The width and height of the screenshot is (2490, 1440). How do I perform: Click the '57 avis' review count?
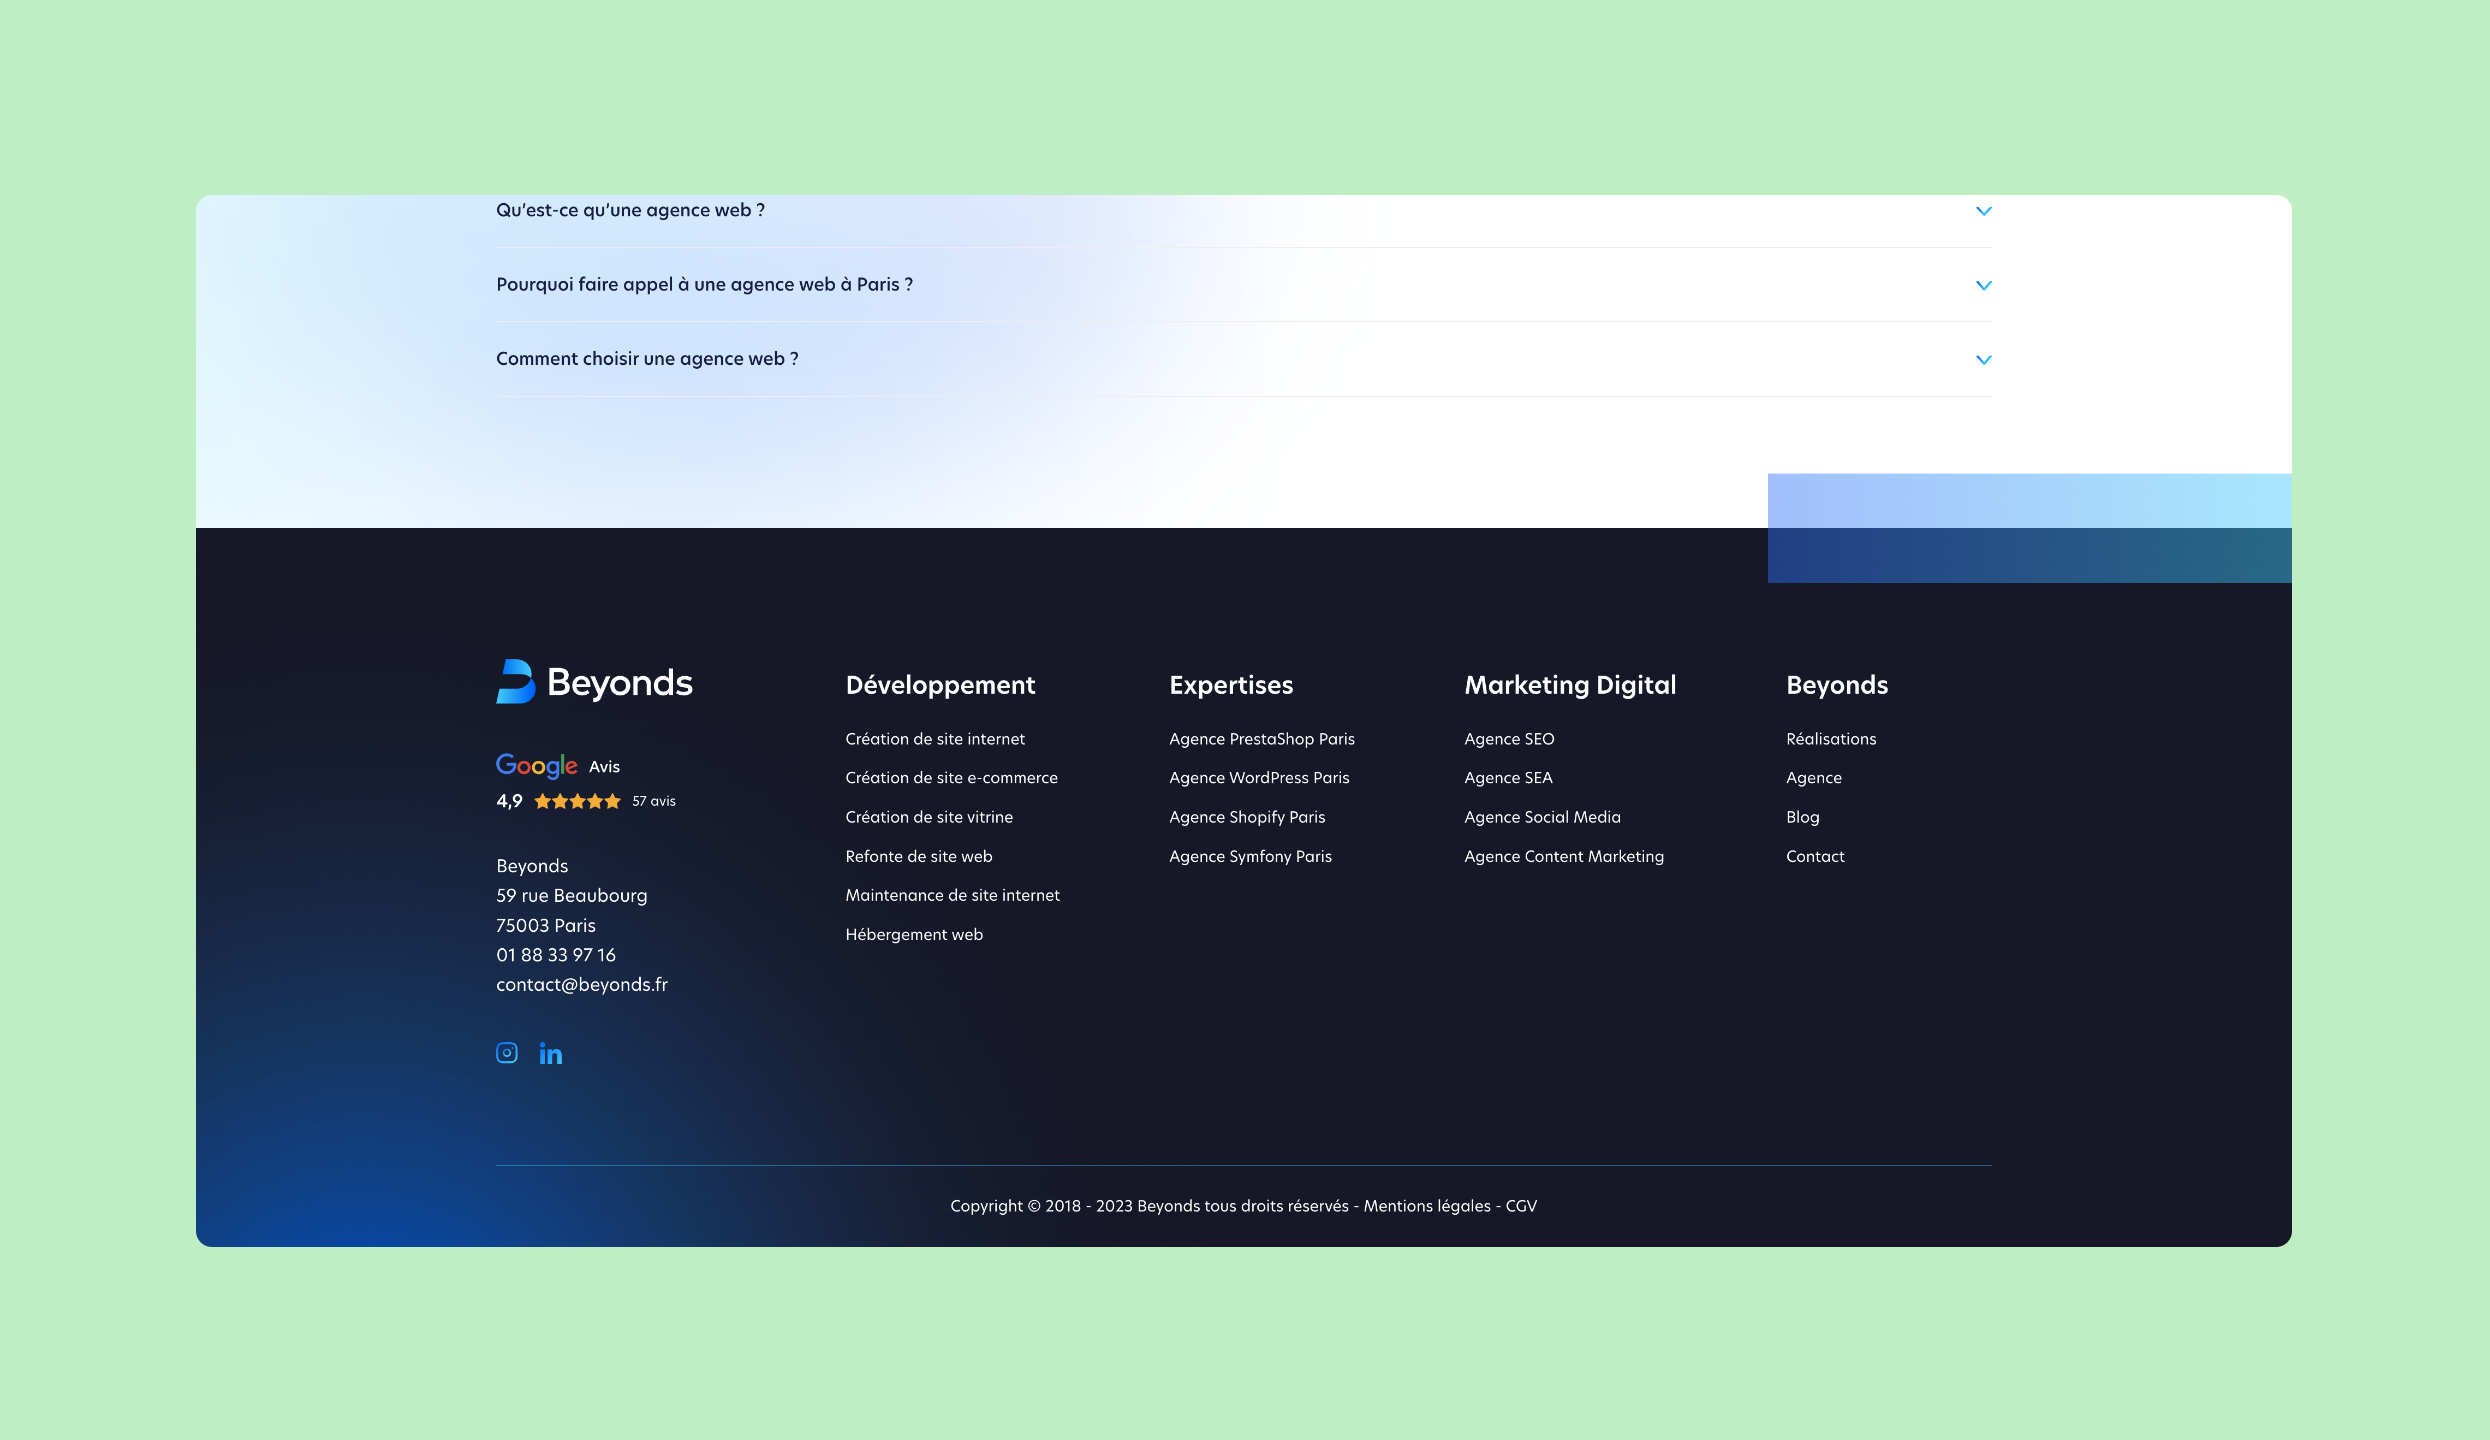coord(653,800)
